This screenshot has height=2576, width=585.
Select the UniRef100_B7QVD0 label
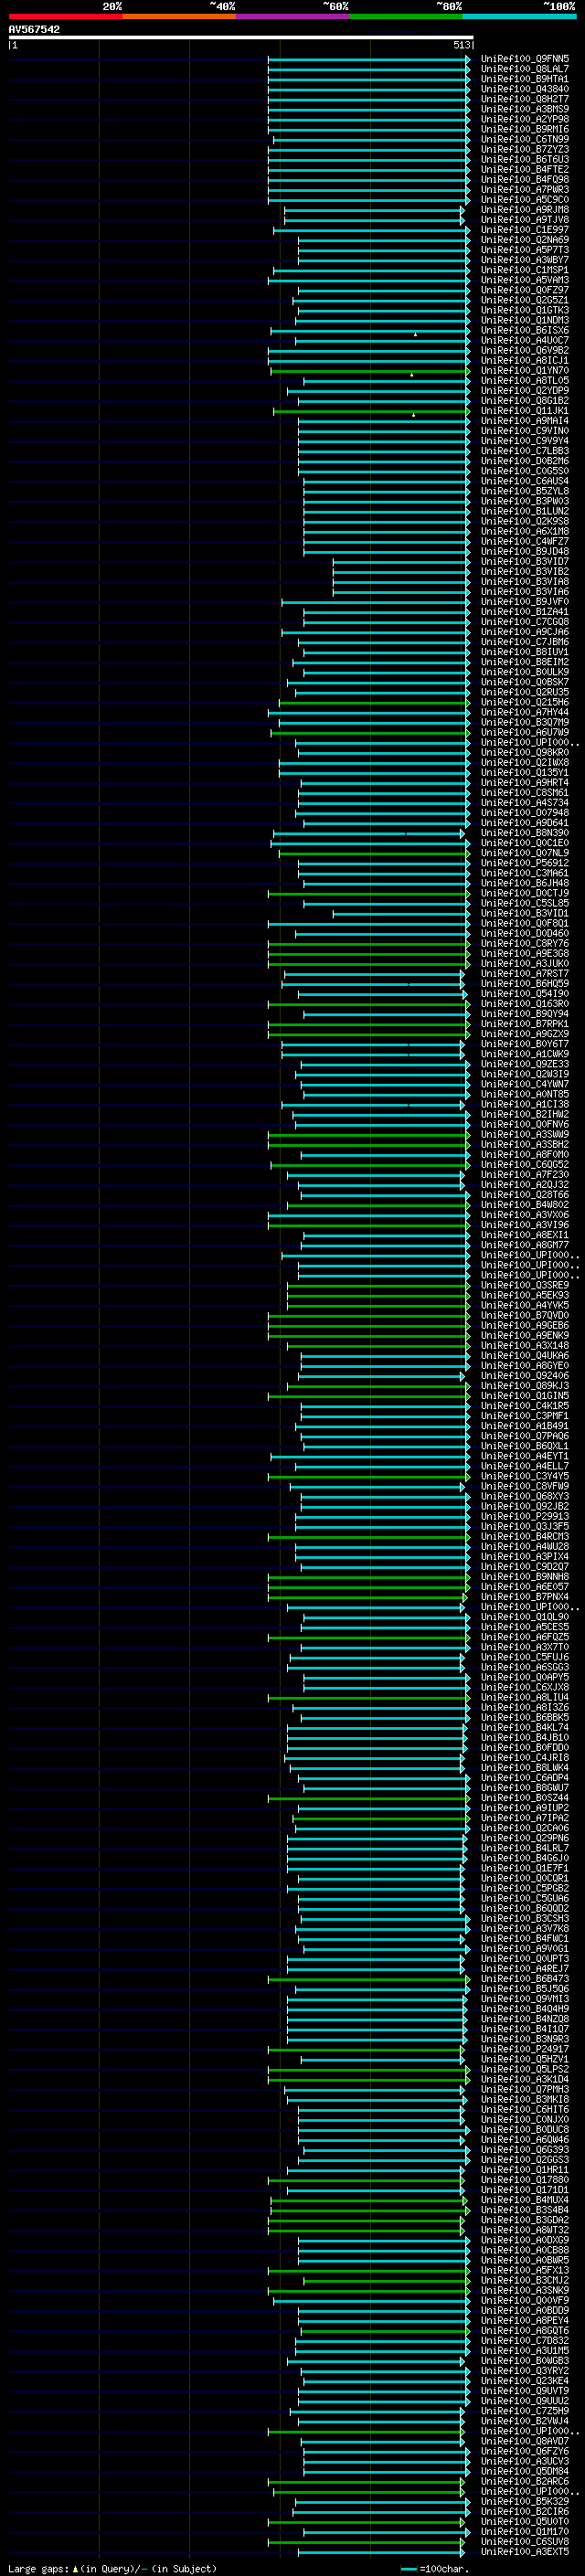(525, 1315)
